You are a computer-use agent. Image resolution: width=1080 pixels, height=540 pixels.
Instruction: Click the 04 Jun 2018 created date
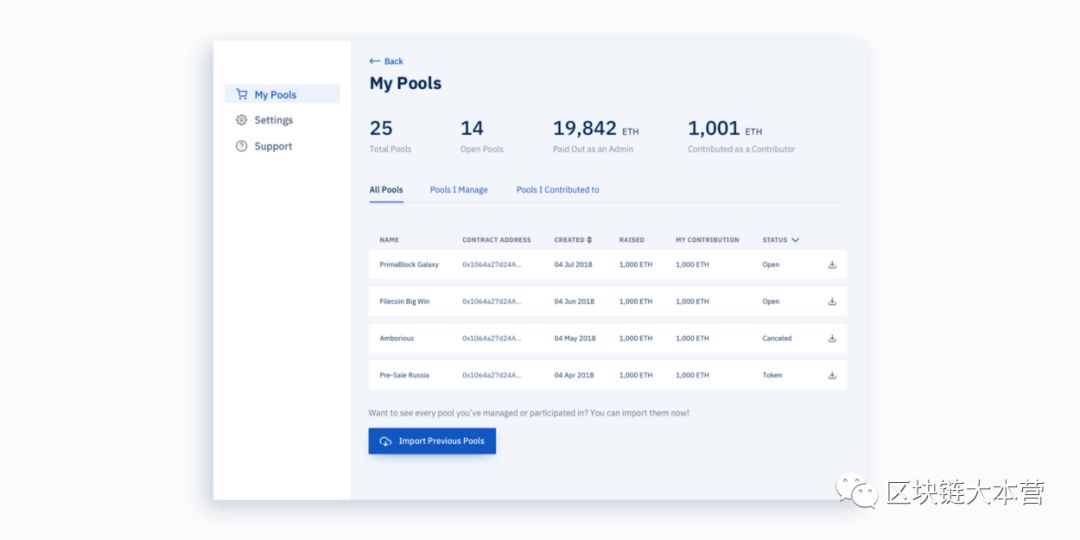[574, 301]
